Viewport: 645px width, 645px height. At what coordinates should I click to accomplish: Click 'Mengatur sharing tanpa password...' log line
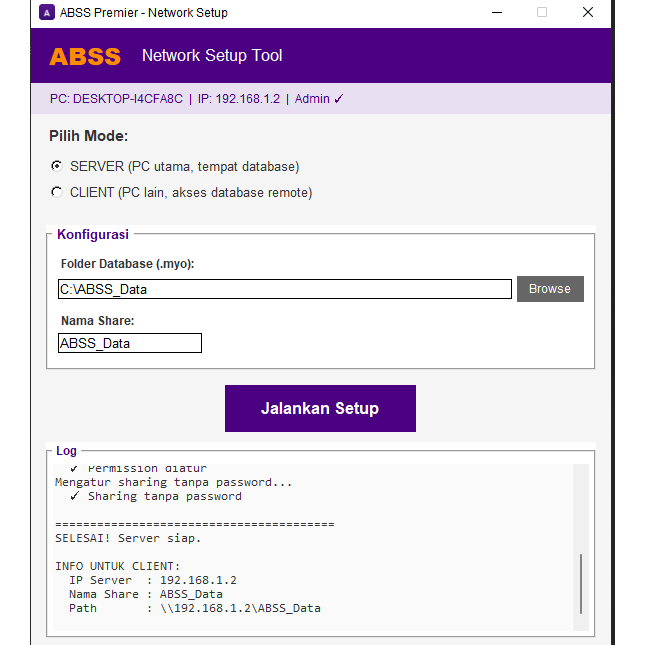tap(173, 482)
